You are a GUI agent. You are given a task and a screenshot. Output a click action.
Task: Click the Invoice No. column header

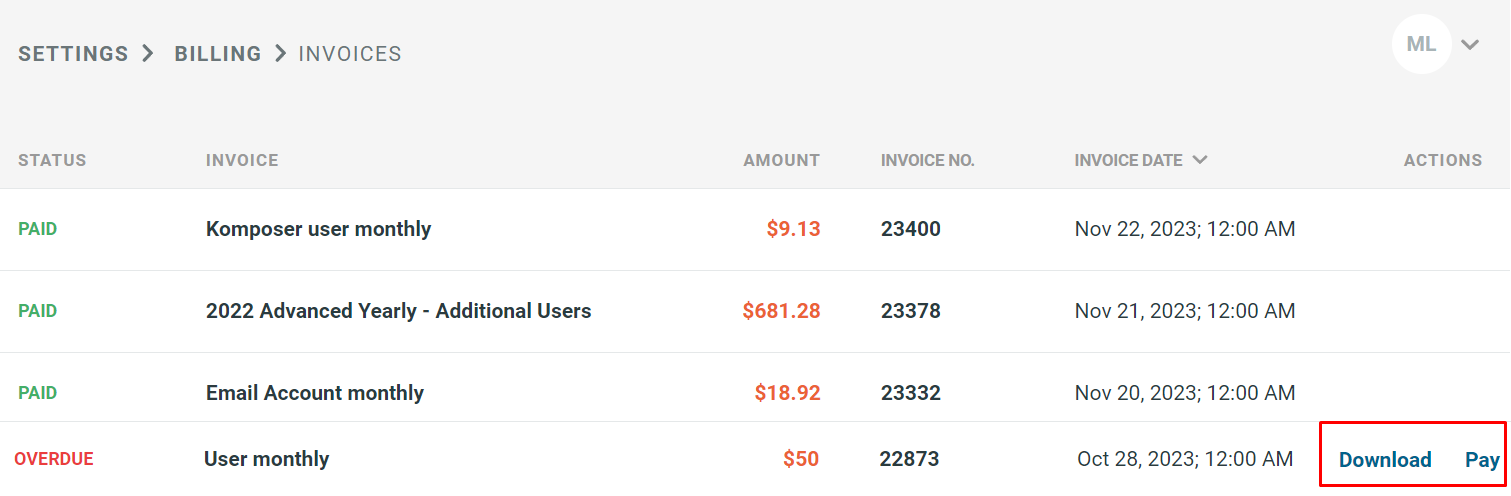(928, 160)
